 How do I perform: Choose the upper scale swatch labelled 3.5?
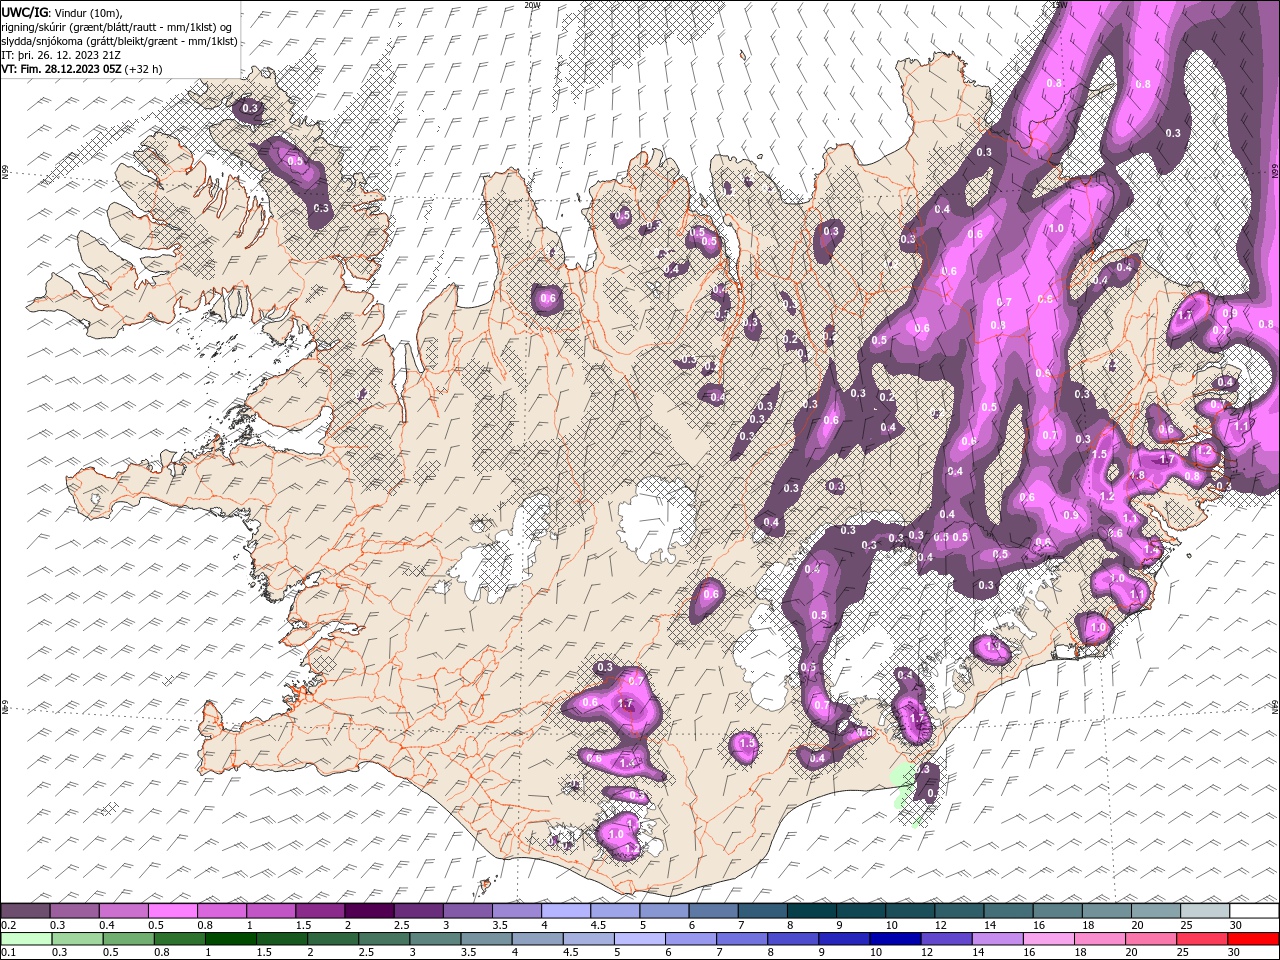pos(516,911)
